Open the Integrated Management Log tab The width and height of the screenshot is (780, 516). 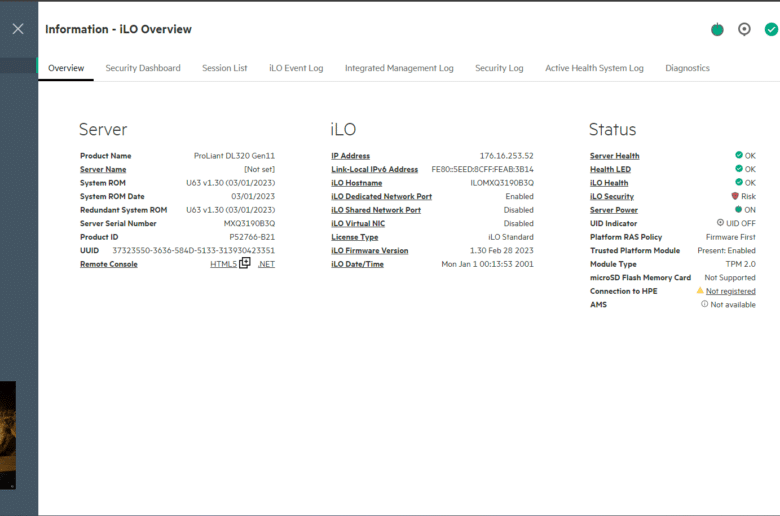pyautogui.click(x=399, y=68)
